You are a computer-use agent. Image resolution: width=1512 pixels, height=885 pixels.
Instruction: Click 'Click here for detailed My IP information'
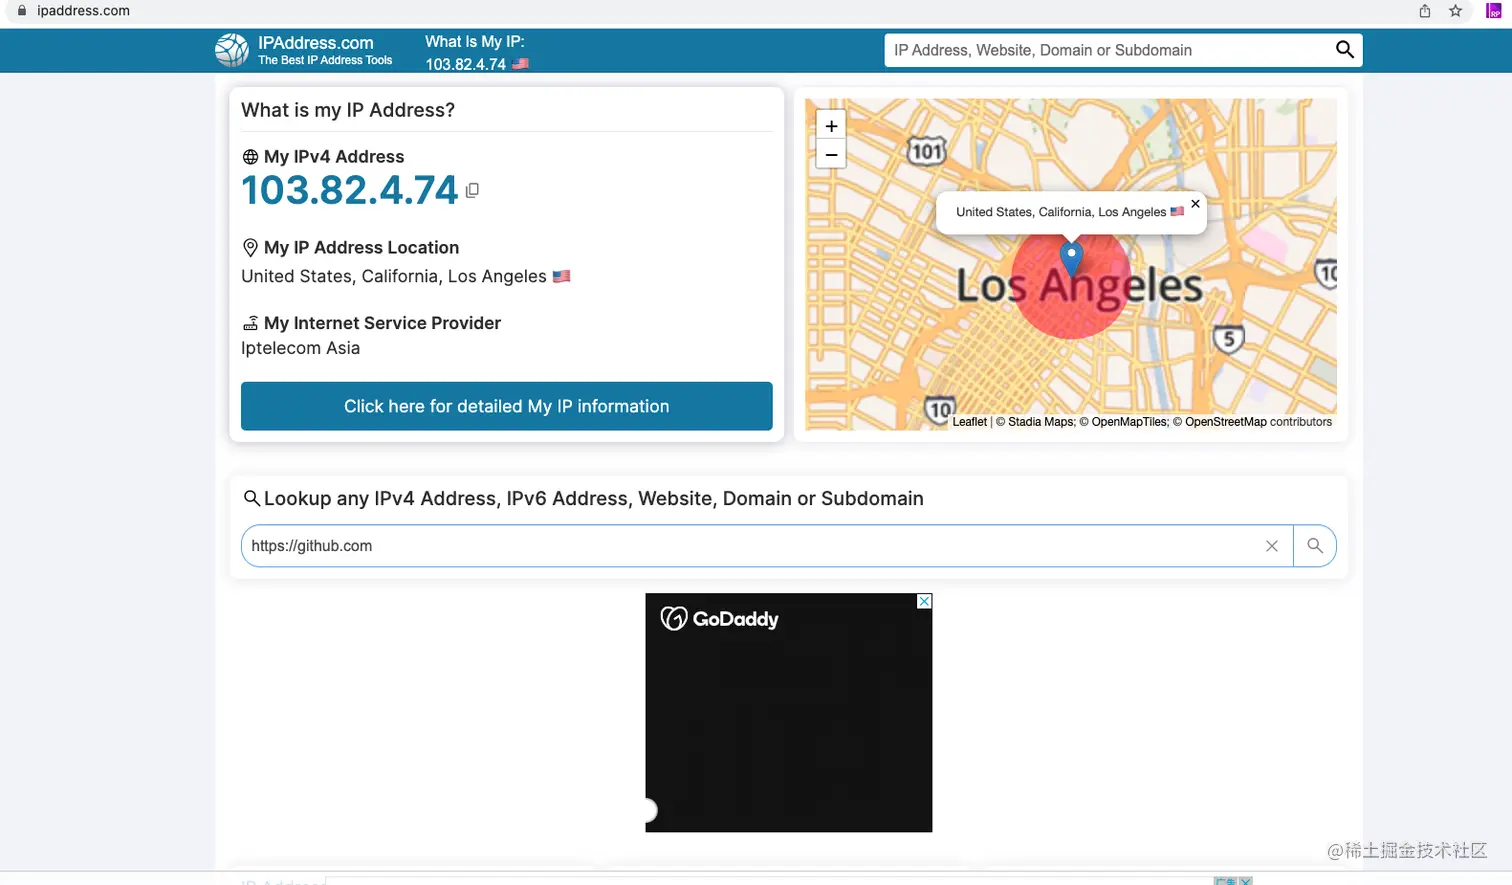click(x=507, y=406)
